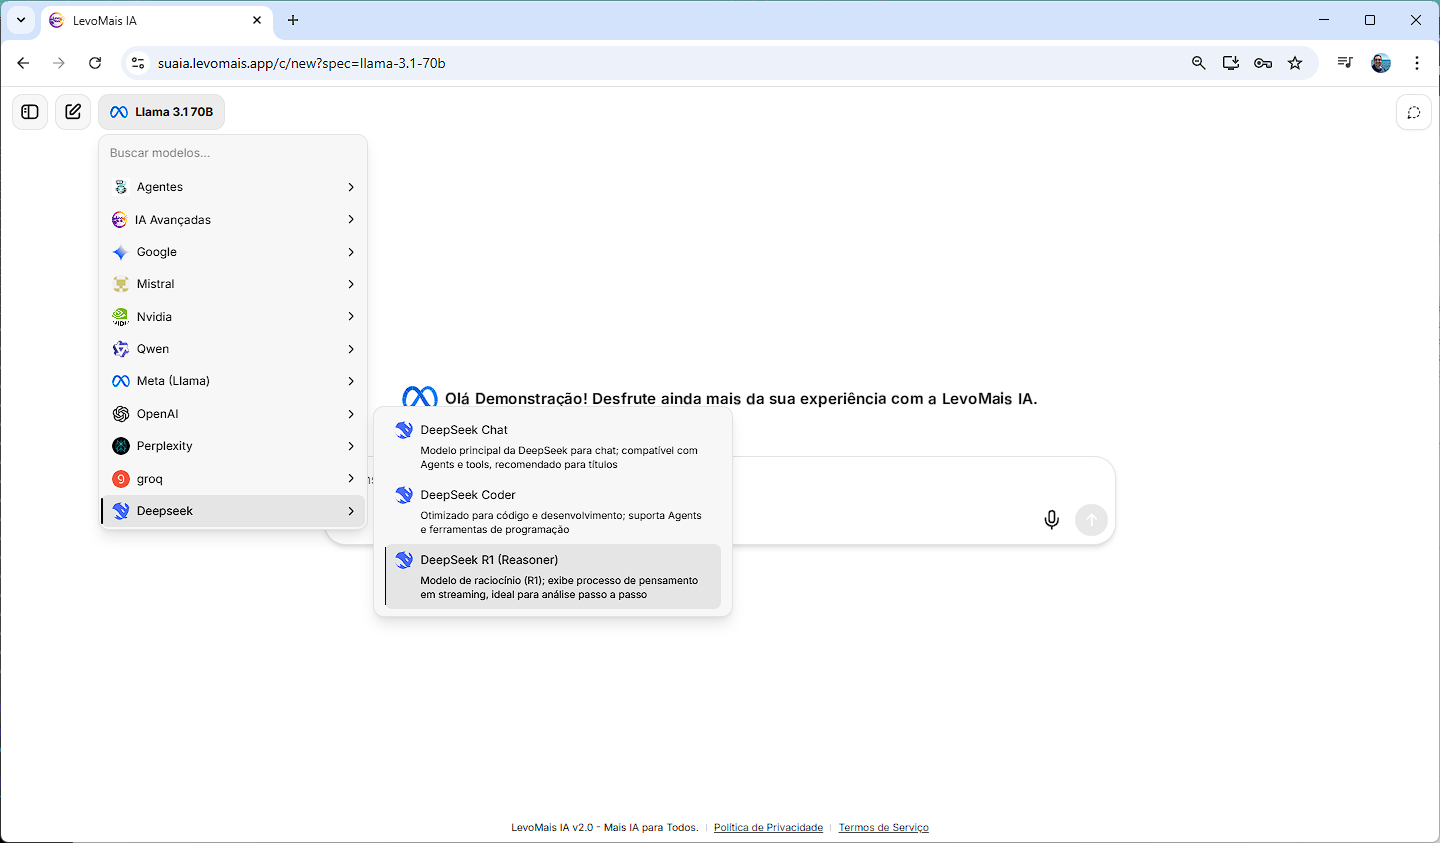Viewport: 1440px width, 843px height.
Task: Click the browser zoom magnifier icon
Action: pyautogui.click(x=1199, y=63)
